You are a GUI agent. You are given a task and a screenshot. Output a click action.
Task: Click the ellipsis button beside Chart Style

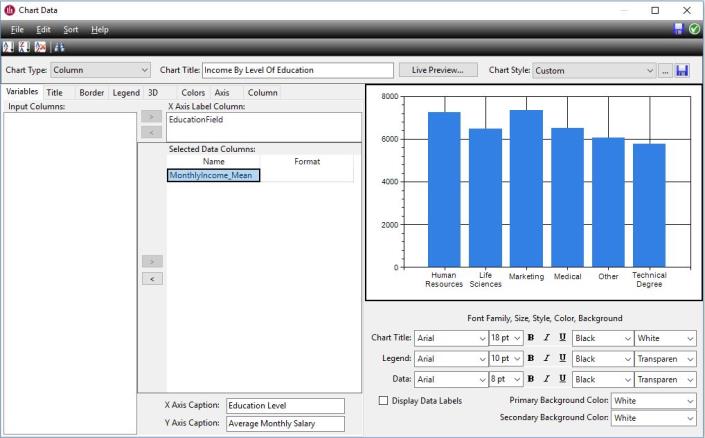pyautogui.click(x=666, y=71)
